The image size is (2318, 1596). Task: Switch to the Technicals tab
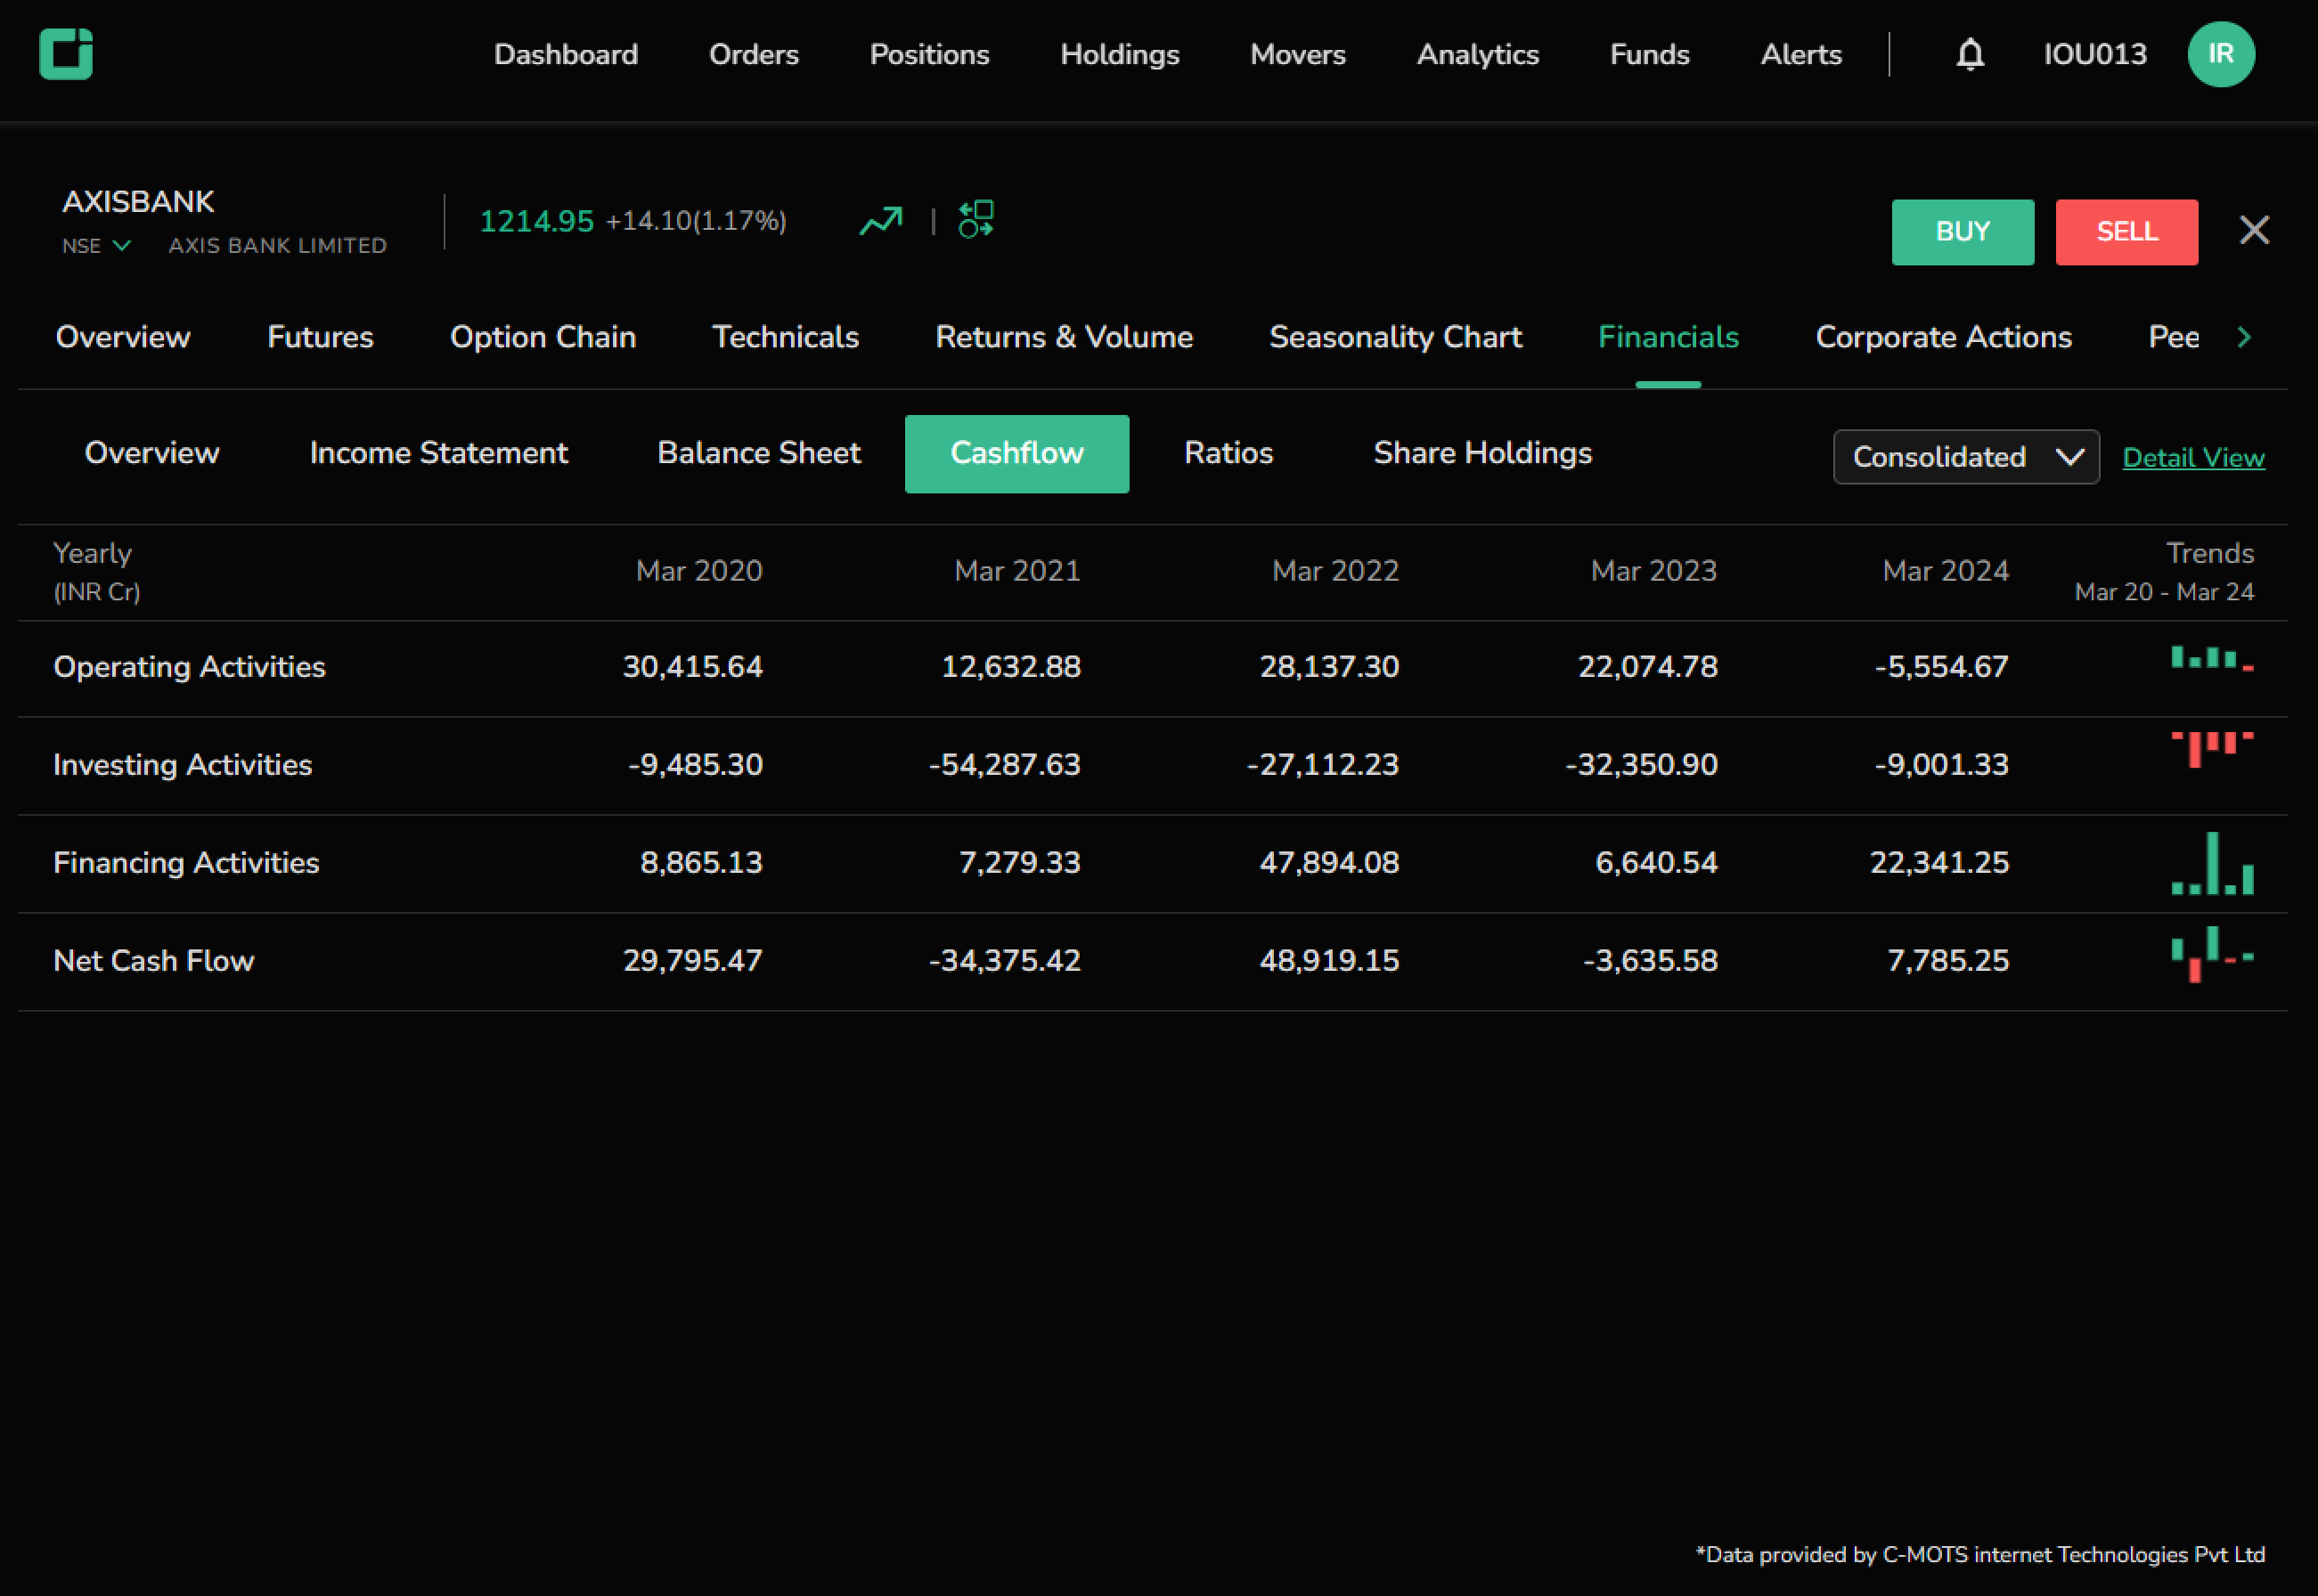[785, 337]
